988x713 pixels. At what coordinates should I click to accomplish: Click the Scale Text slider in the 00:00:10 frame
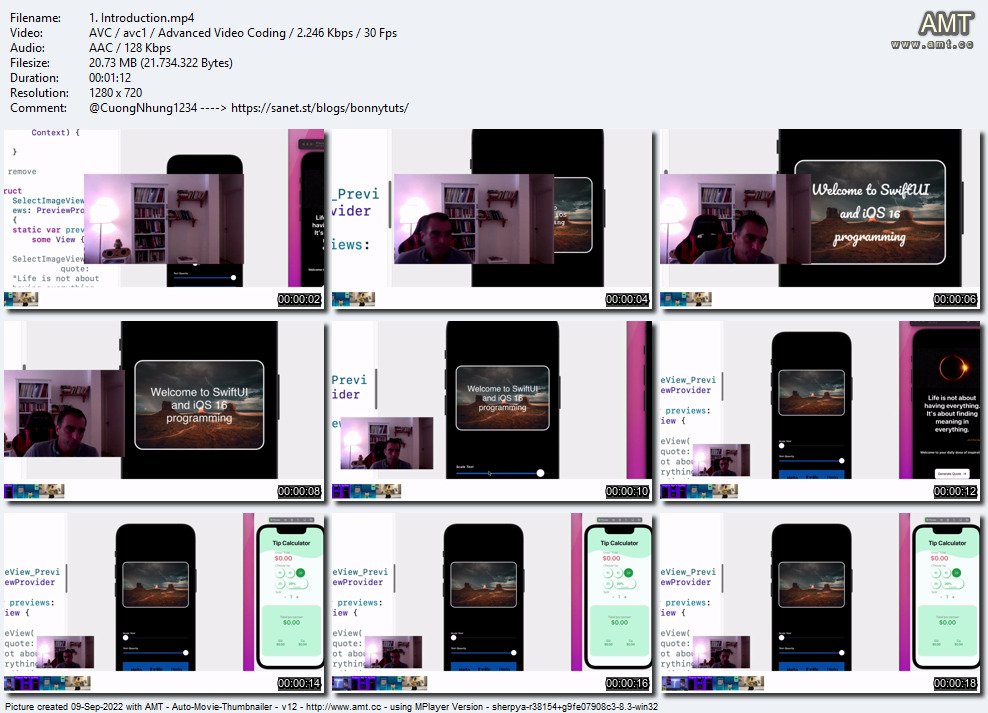[x=500, y=473]
